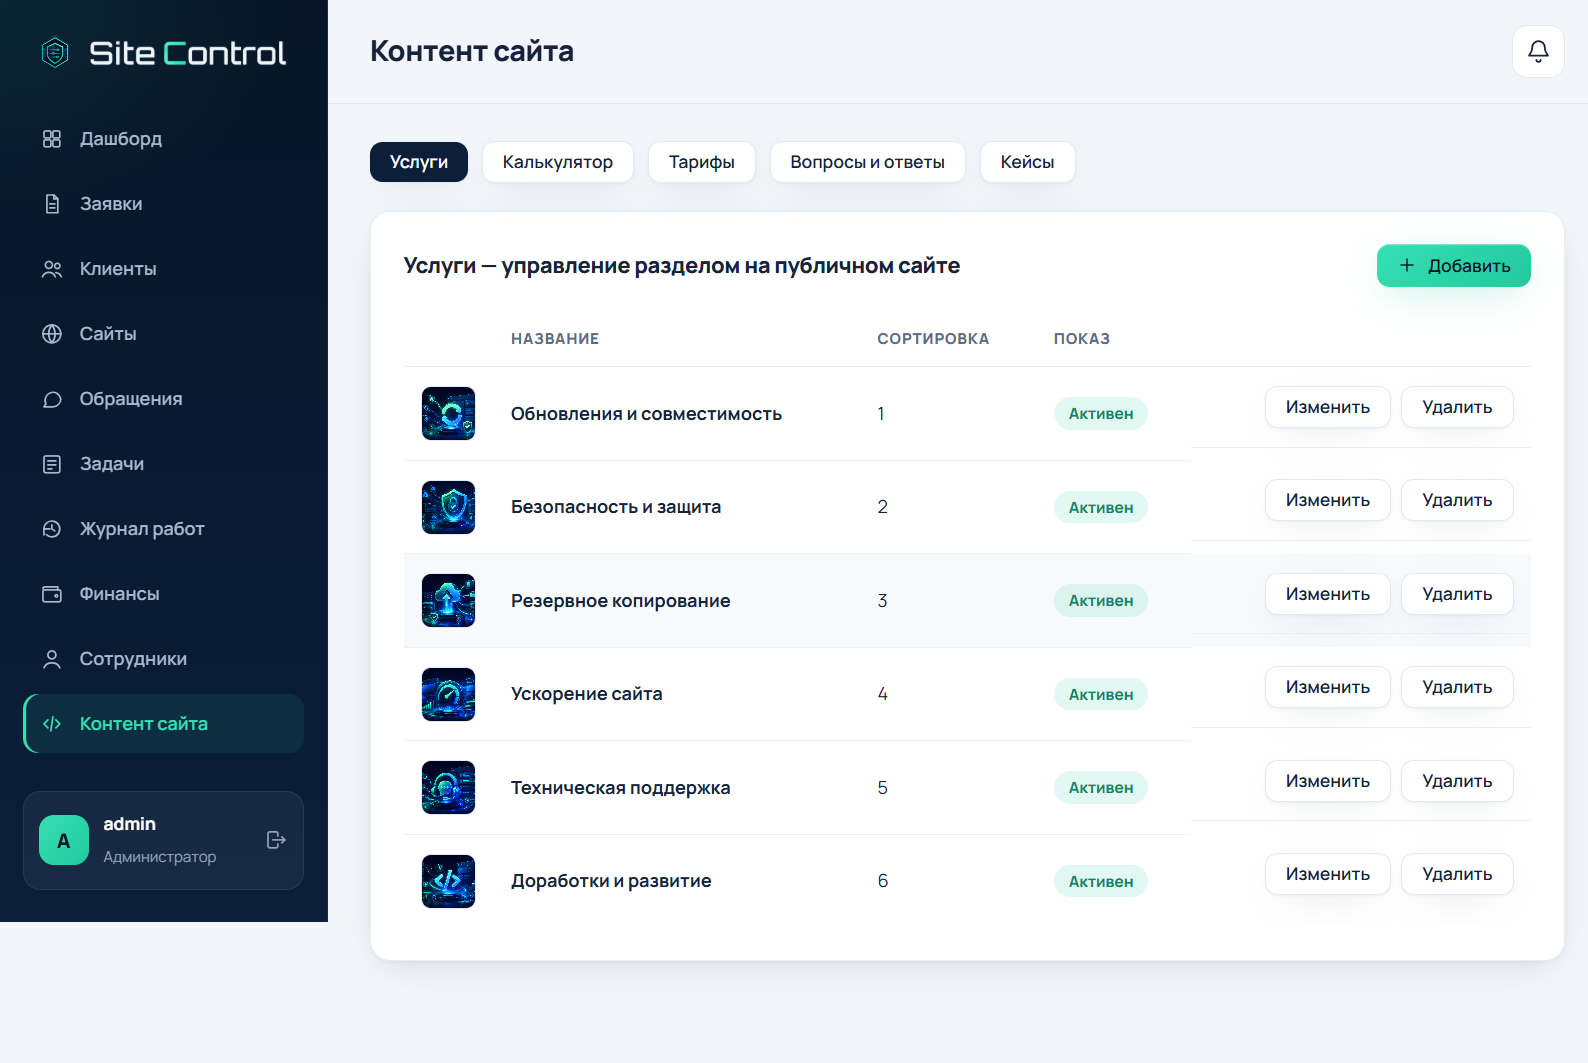This screenshot has width=1588, height=1063.
Task: Open the Доработки и развитие thumbnail
Action: pos(448,881)
